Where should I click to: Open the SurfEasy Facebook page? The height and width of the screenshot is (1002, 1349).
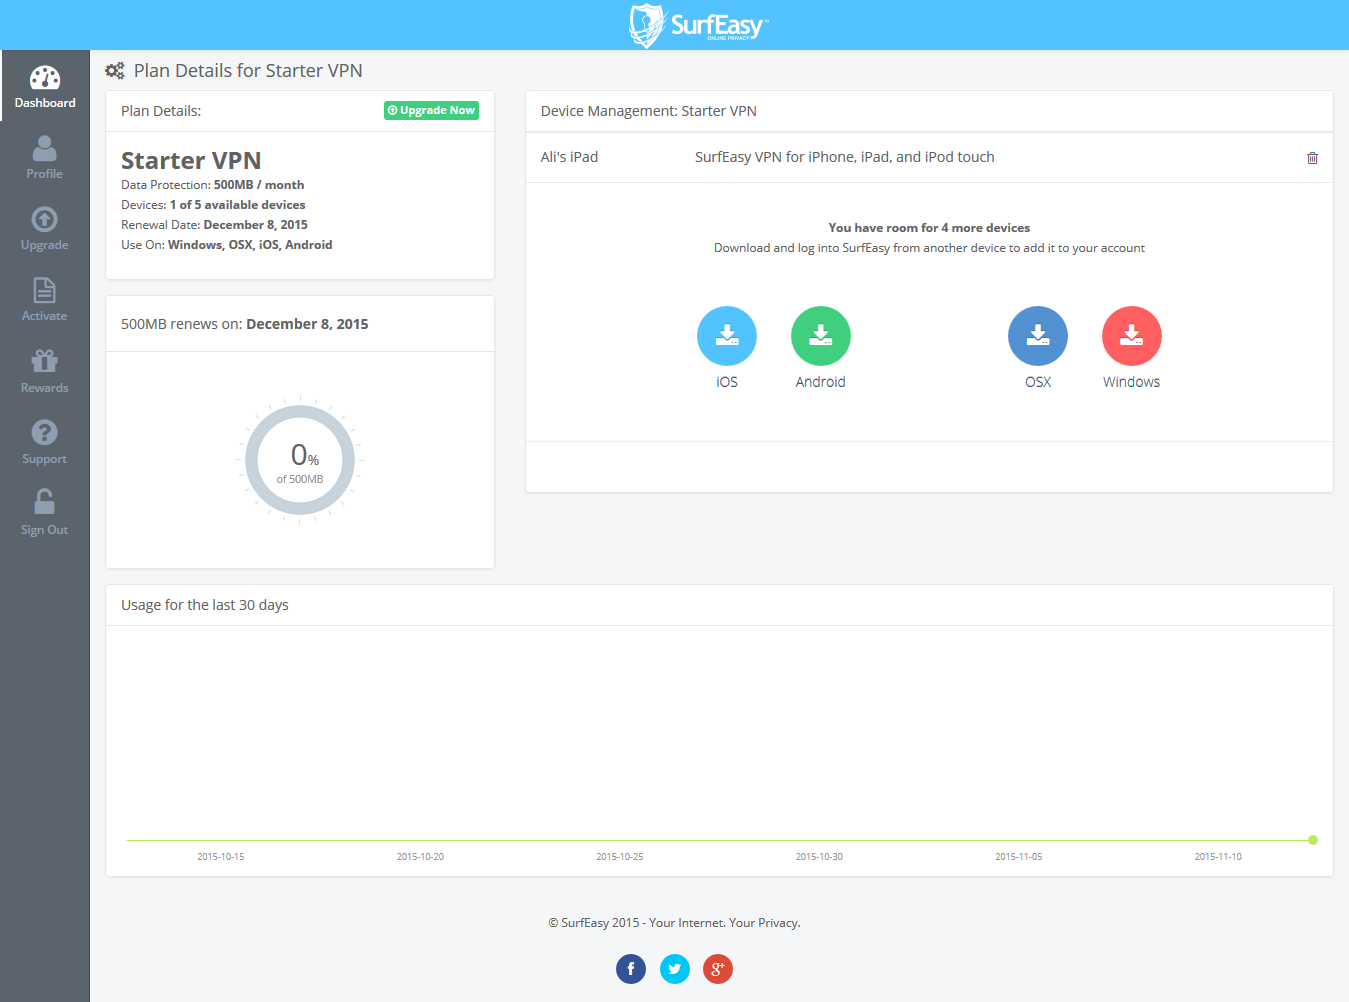631,969
